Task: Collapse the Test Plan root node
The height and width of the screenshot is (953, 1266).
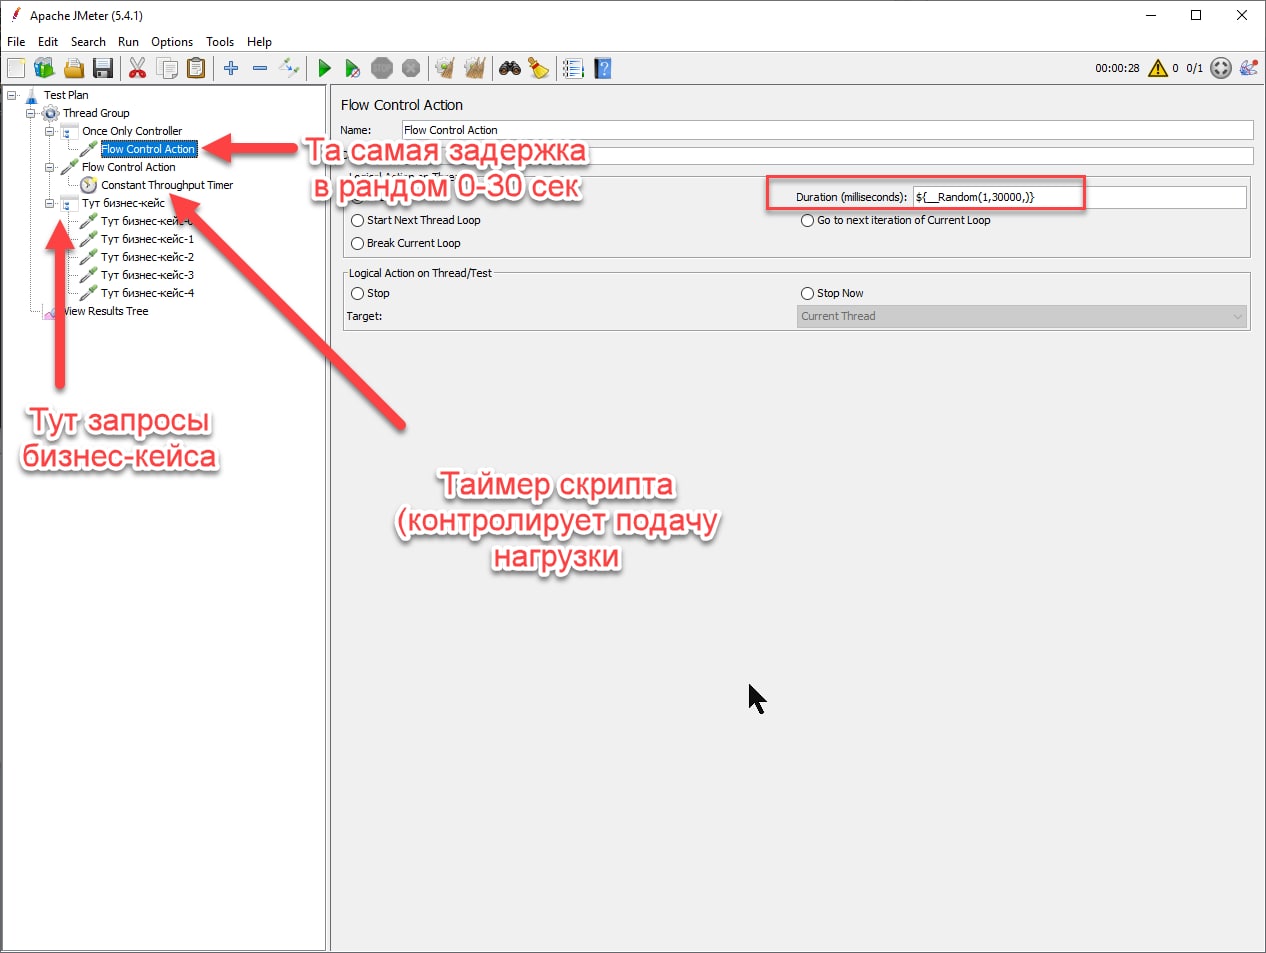Action: (12, 95)
